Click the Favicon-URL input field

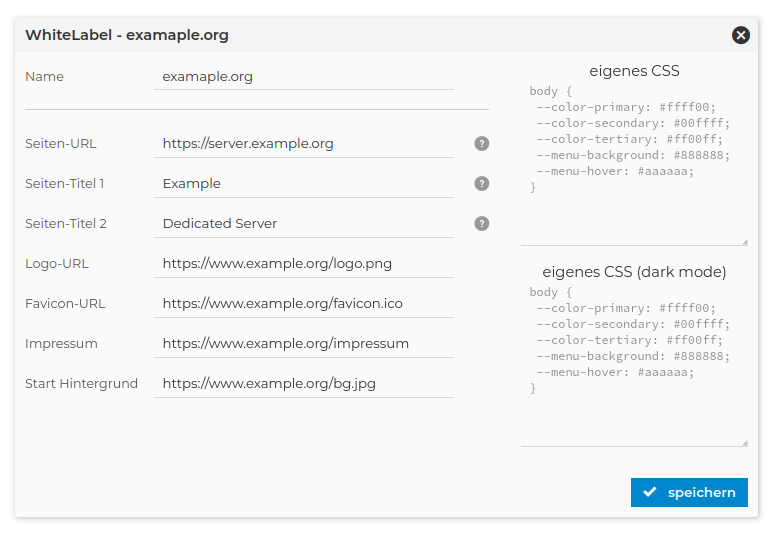coord(303,303)
